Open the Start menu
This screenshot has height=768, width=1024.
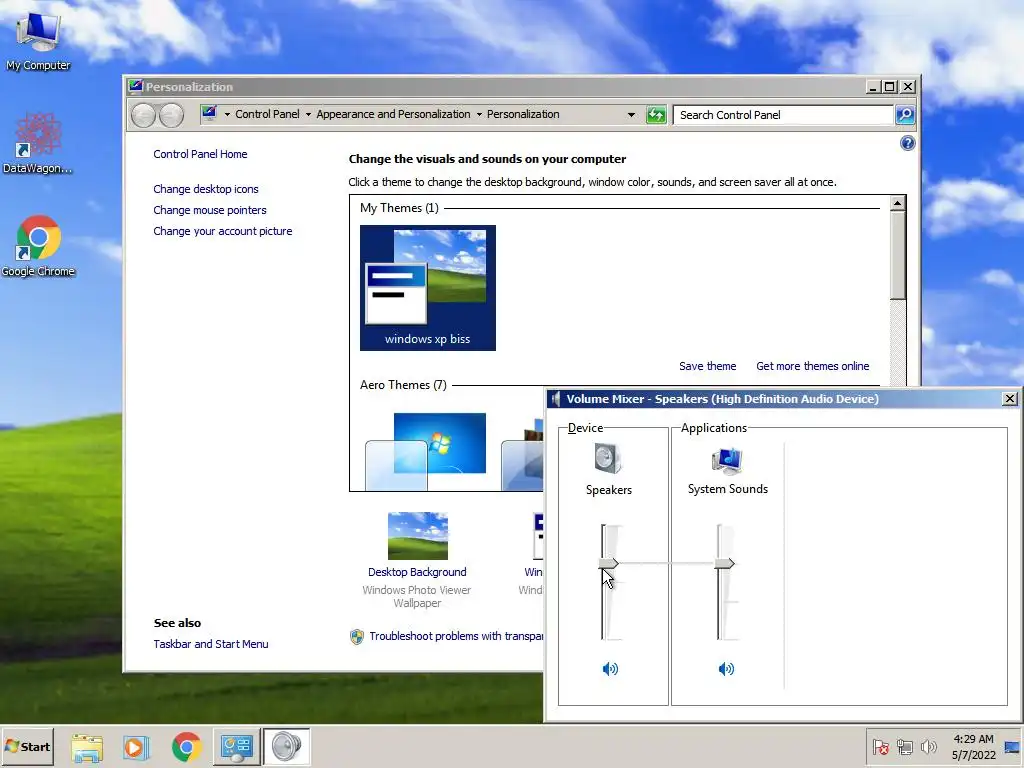(27, 746)
